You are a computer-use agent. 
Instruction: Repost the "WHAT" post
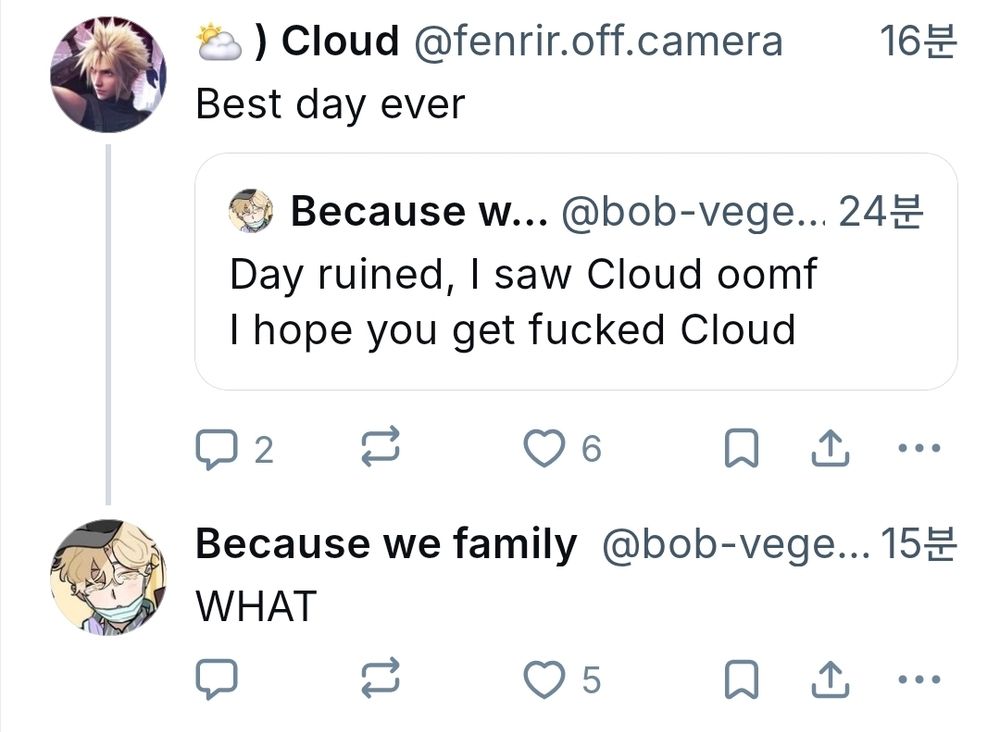pos(379,681)
